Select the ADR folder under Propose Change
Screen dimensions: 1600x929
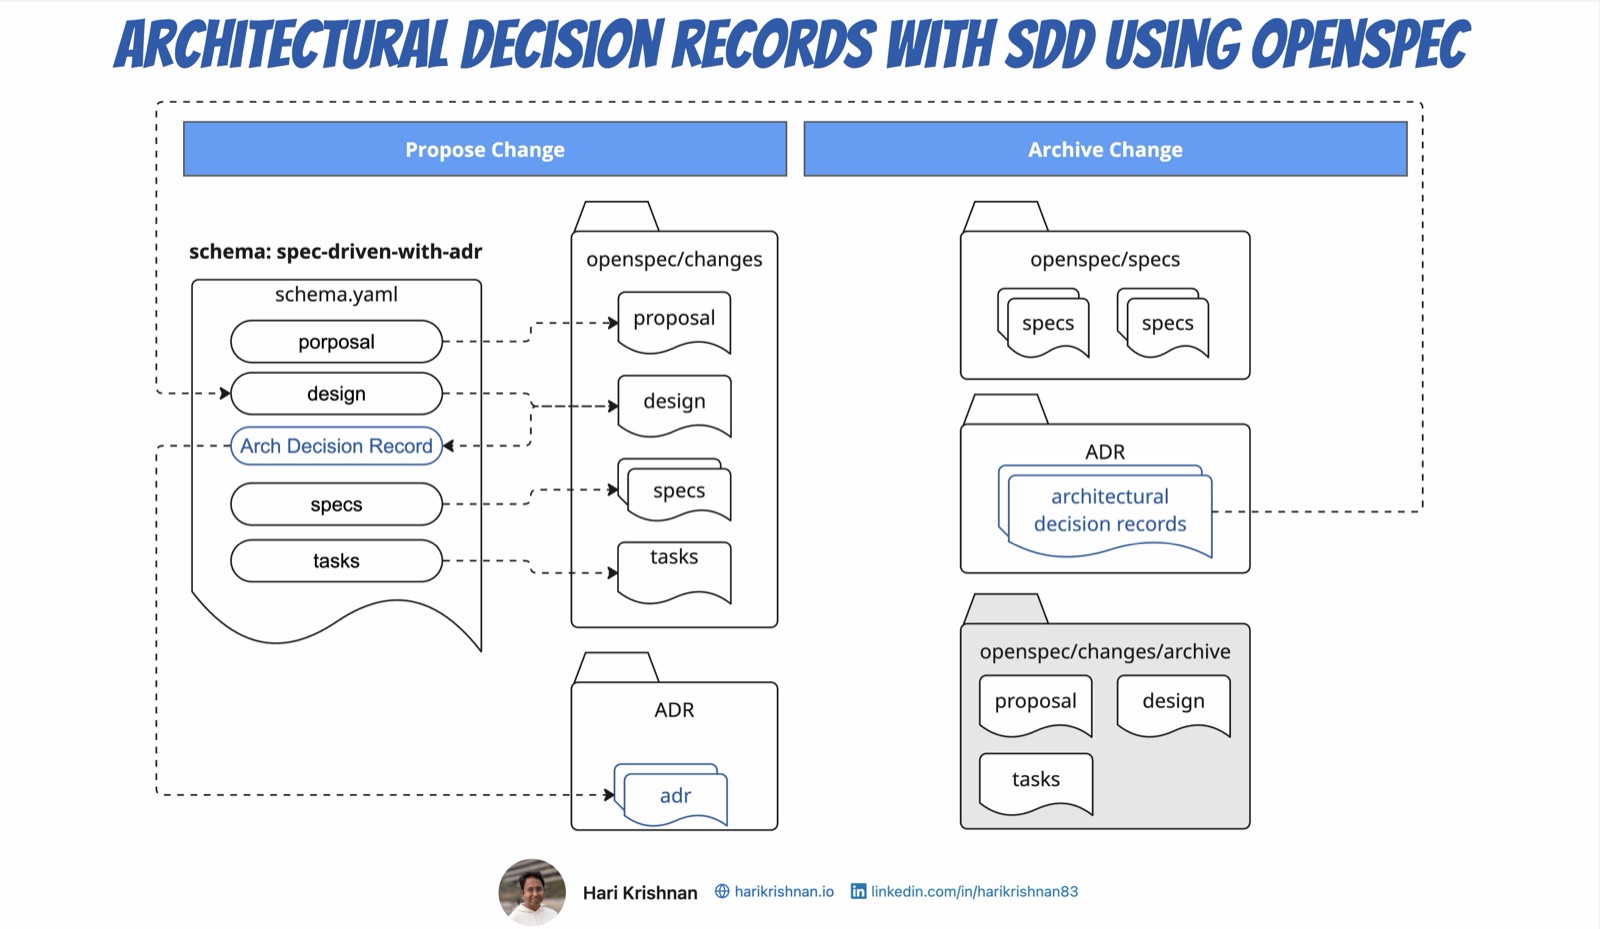pyautogui.click(x=675, y=710)
